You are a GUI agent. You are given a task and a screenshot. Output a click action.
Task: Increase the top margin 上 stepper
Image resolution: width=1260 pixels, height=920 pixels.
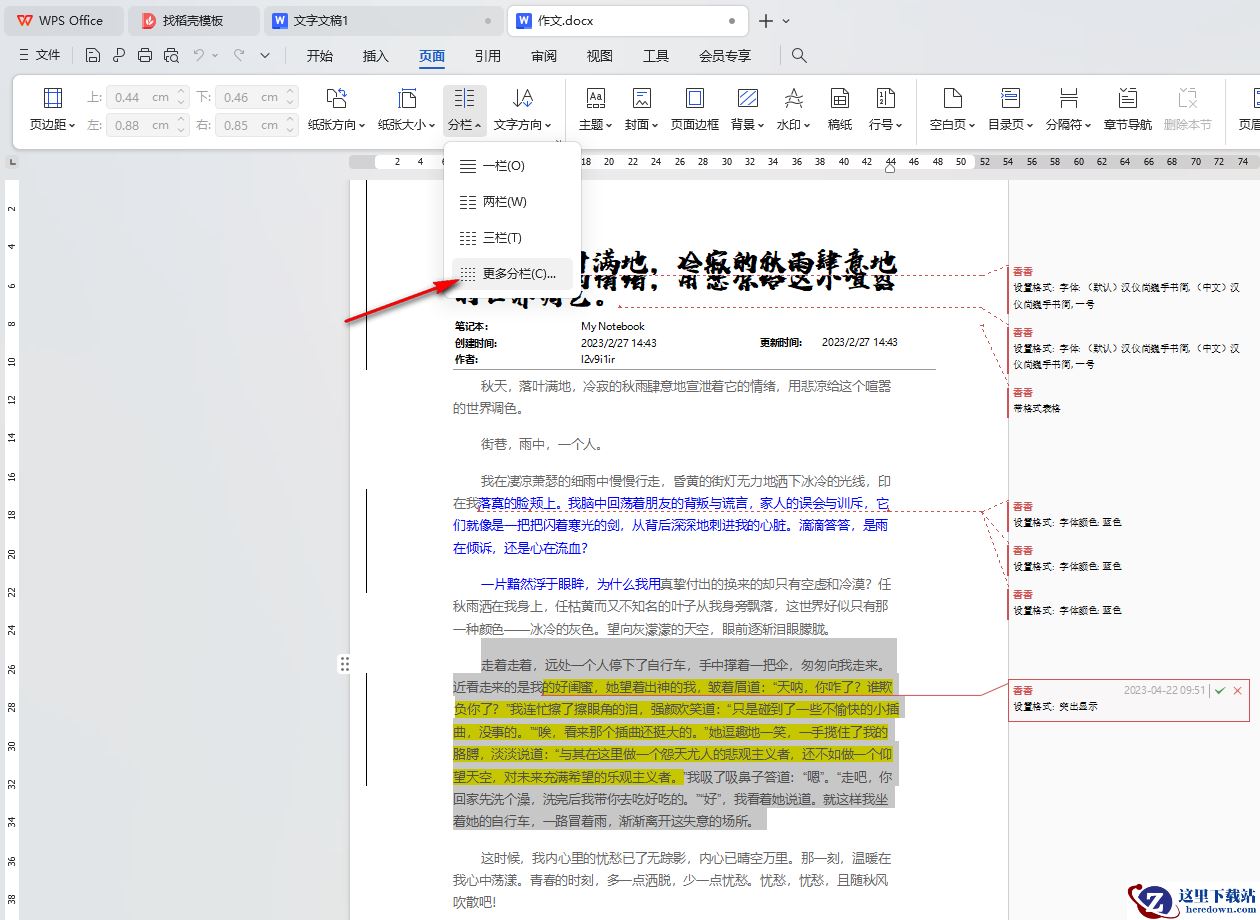click(181, 93)
